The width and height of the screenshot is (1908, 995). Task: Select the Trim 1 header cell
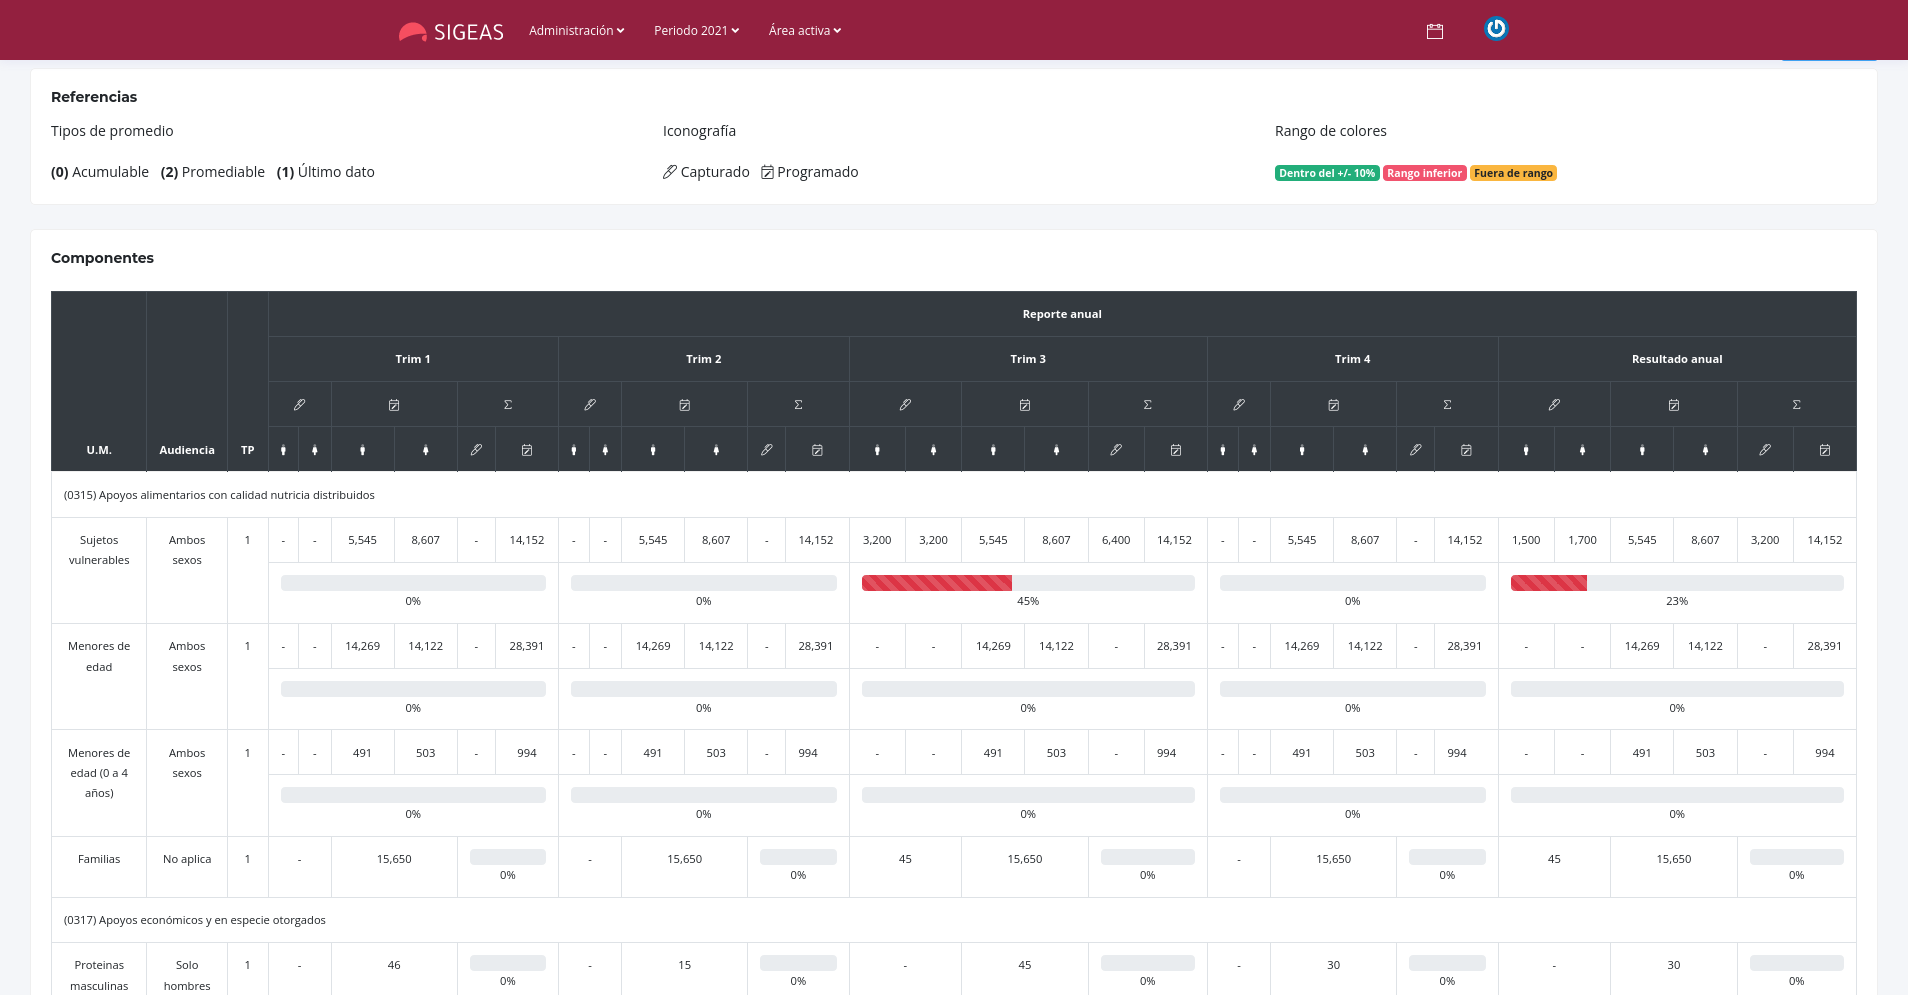coord(413,359)
